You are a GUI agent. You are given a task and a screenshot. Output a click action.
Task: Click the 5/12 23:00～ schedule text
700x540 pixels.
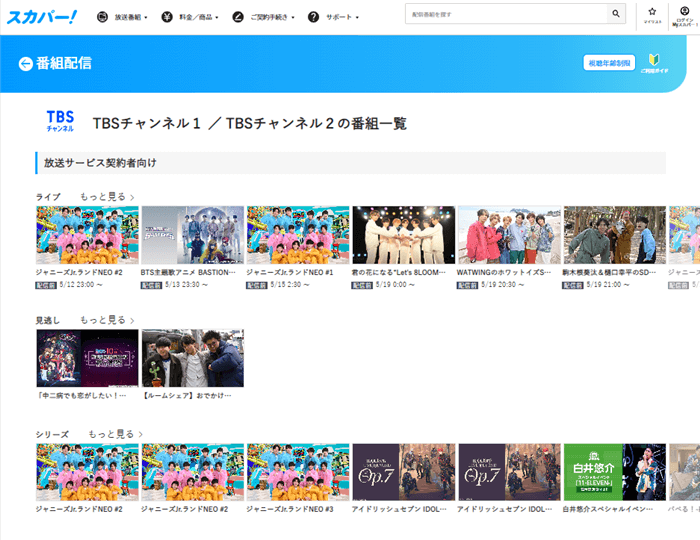81,285
